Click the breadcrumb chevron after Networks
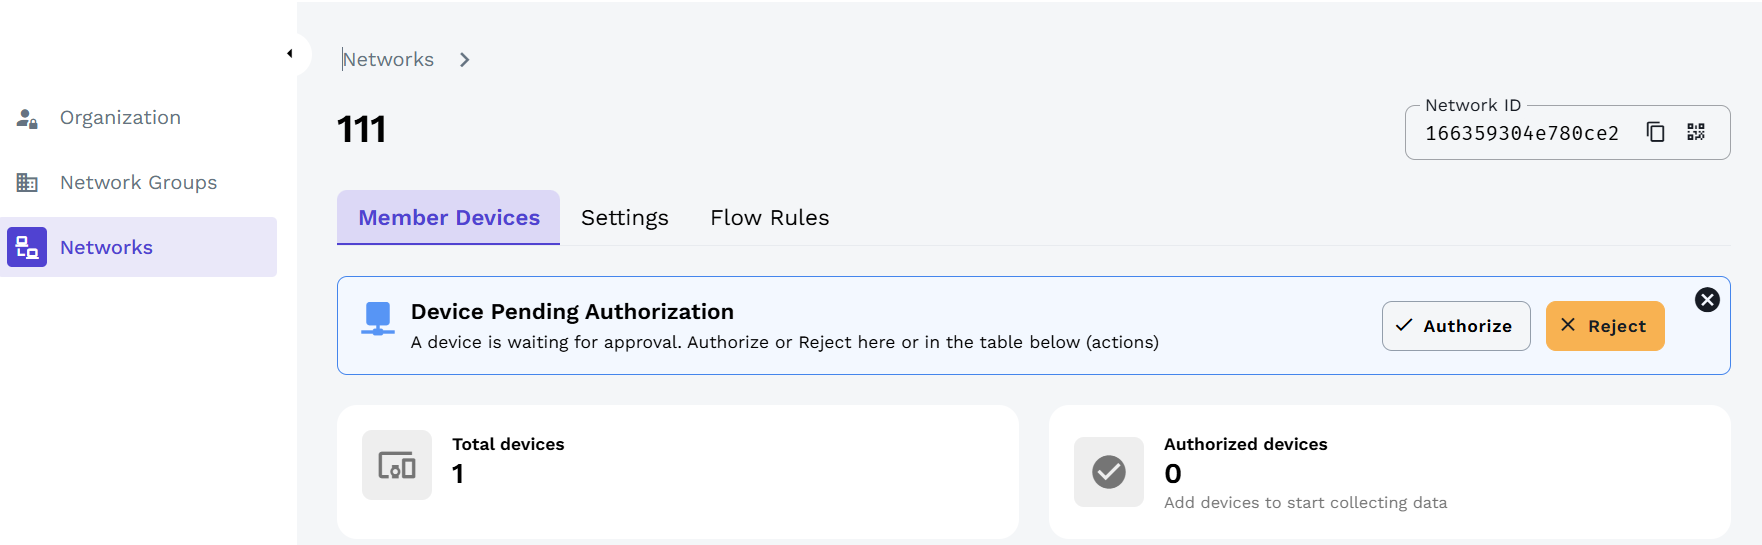 [464, 60]
